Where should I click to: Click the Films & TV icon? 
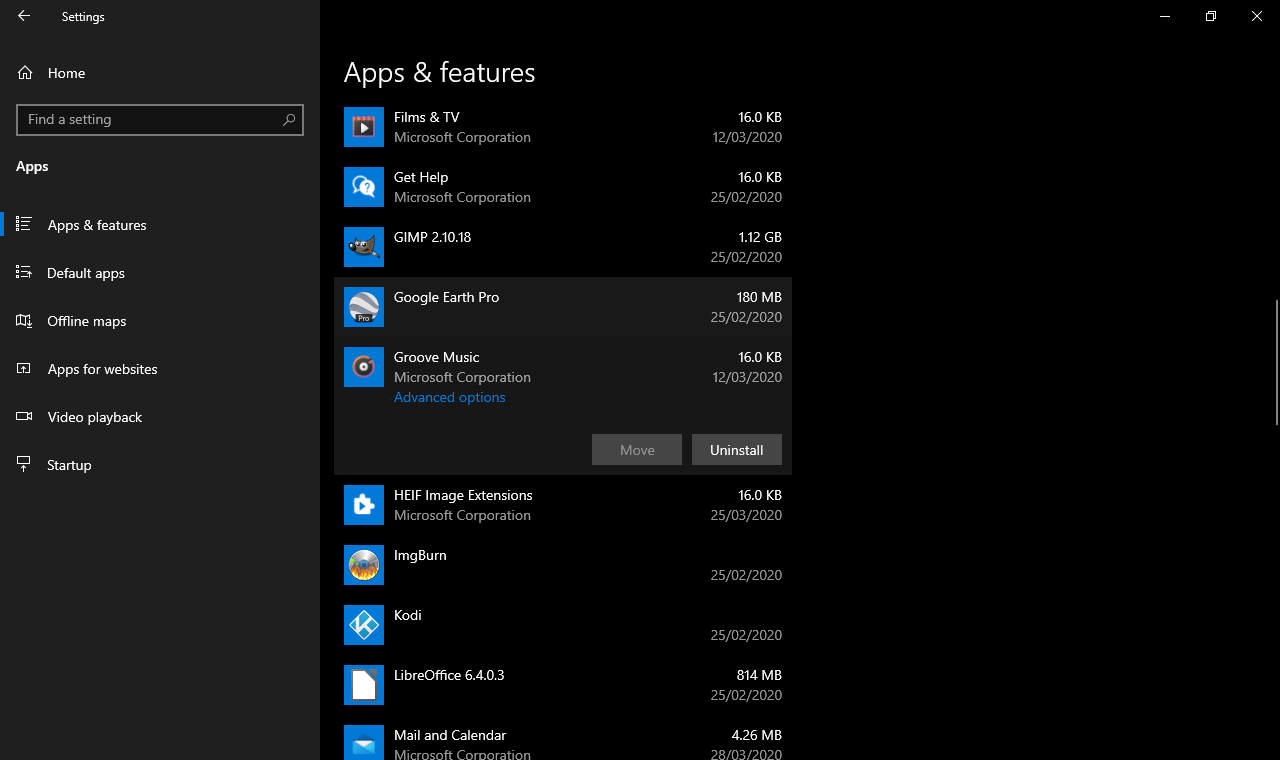click(364, 127)
